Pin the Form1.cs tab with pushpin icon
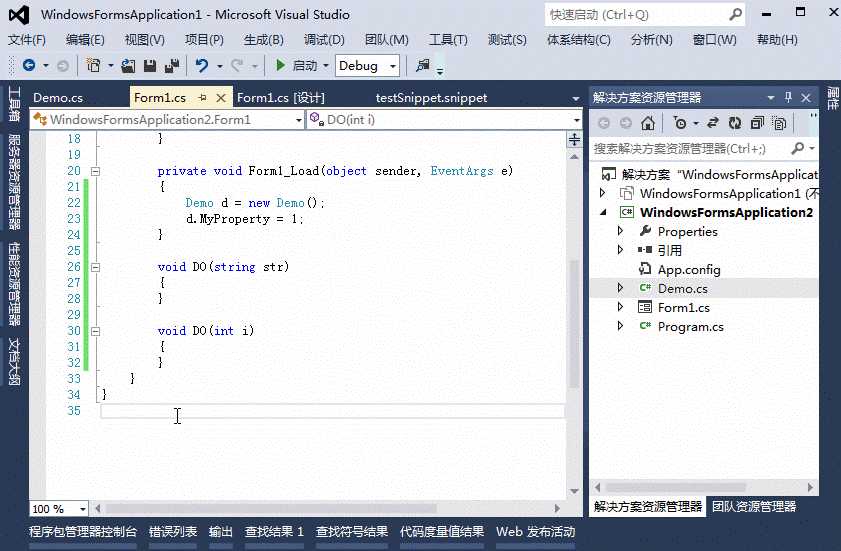The width and height of the screenshot is (841, 551). click(202, 98)
